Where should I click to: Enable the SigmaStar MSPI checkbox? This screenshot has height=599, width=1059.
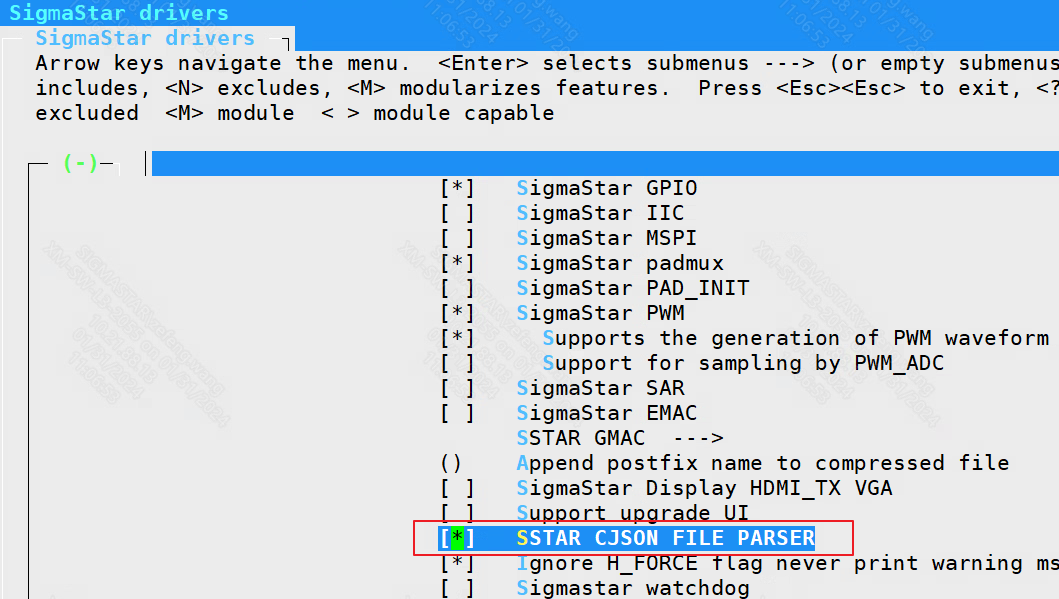coord(457,238)
